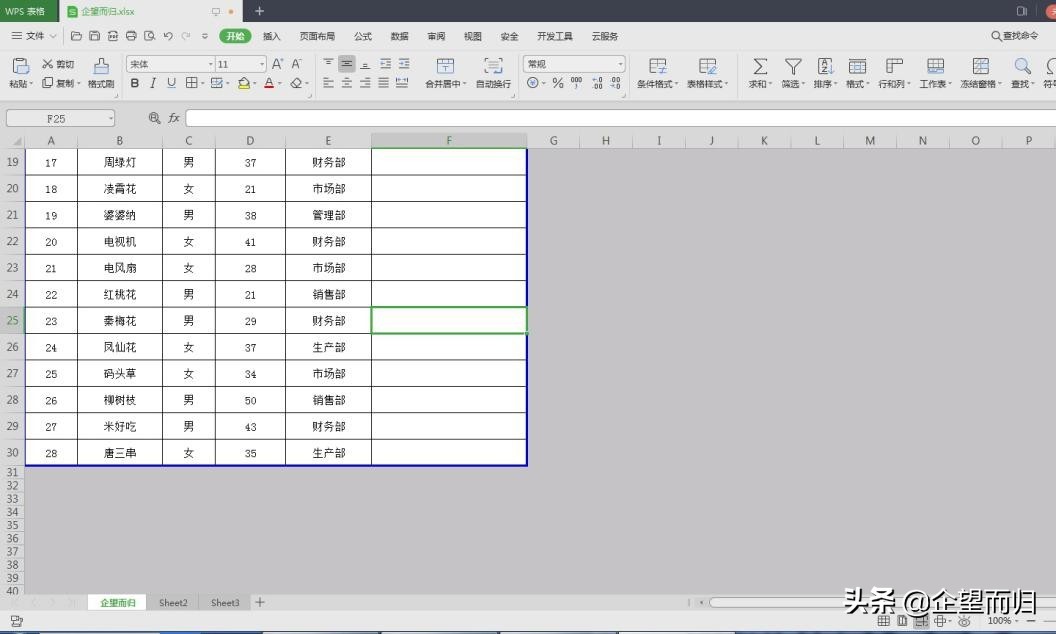Select the Format Painter 格式刷
The height and width of the screenshot is (634, 1056).
101,73
